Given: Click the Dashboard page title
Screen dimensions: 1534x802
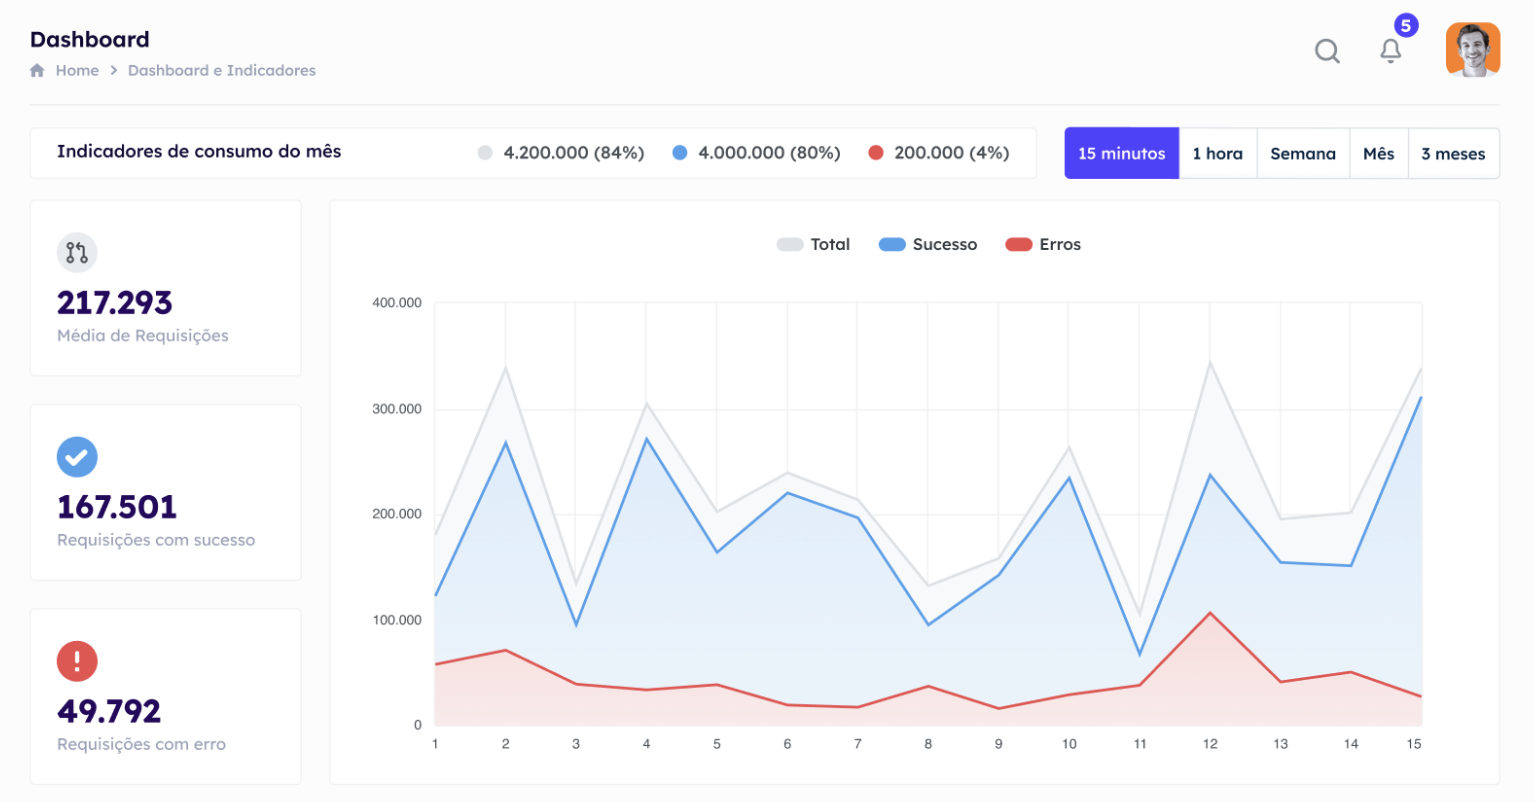Looking at the screenshot, I should pos(90,39).
